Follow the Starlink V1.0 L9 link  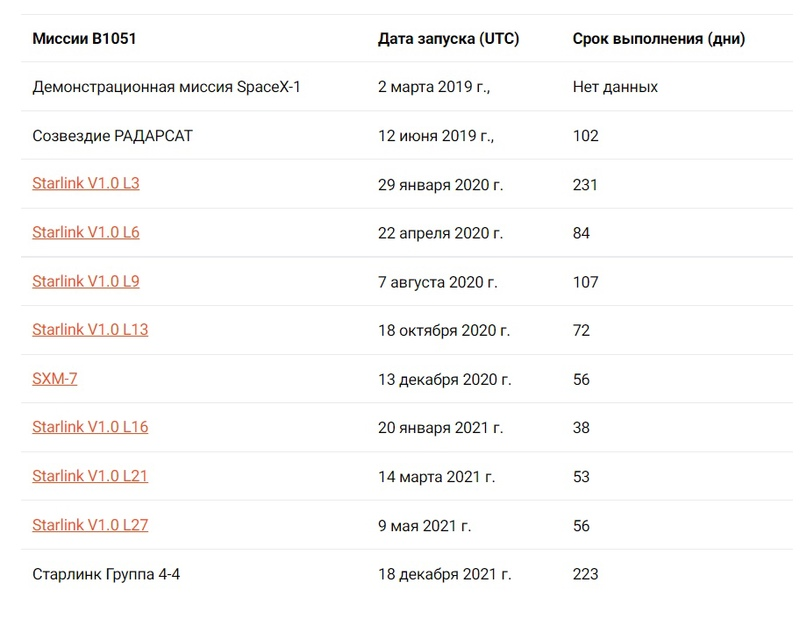point(85,282)
